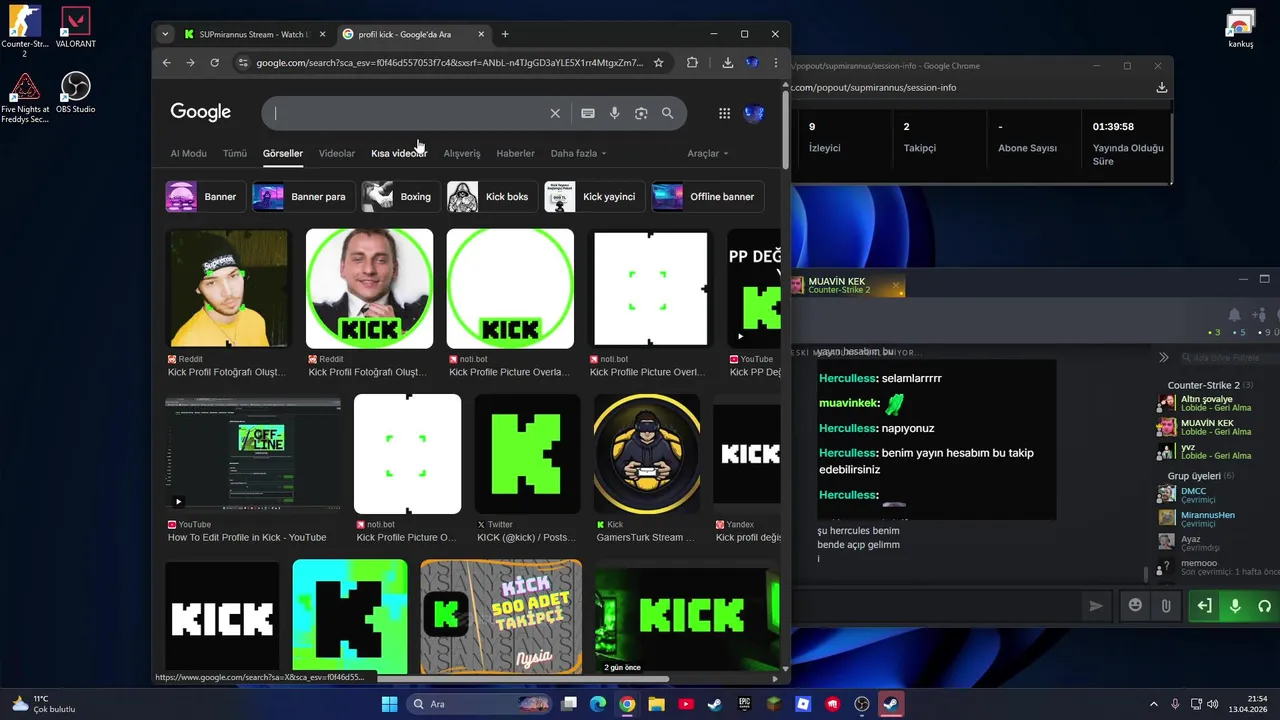
Task: Open the Chrome tab search chevron
Action: (x=165, y=34)
